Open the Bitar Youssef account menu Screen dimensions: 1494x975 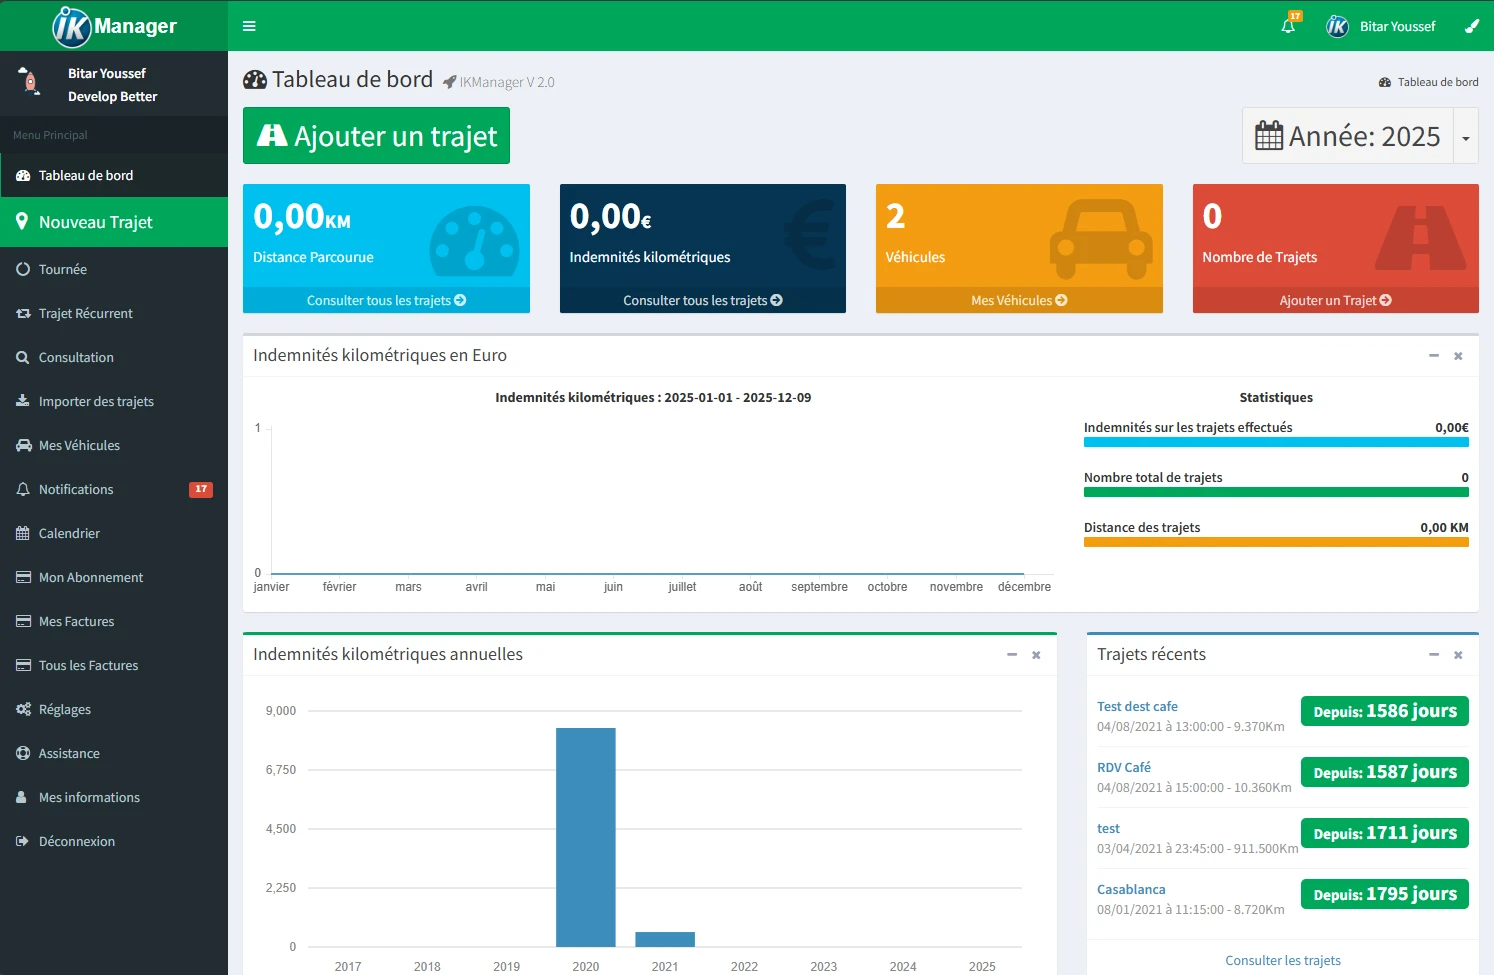1397,26
